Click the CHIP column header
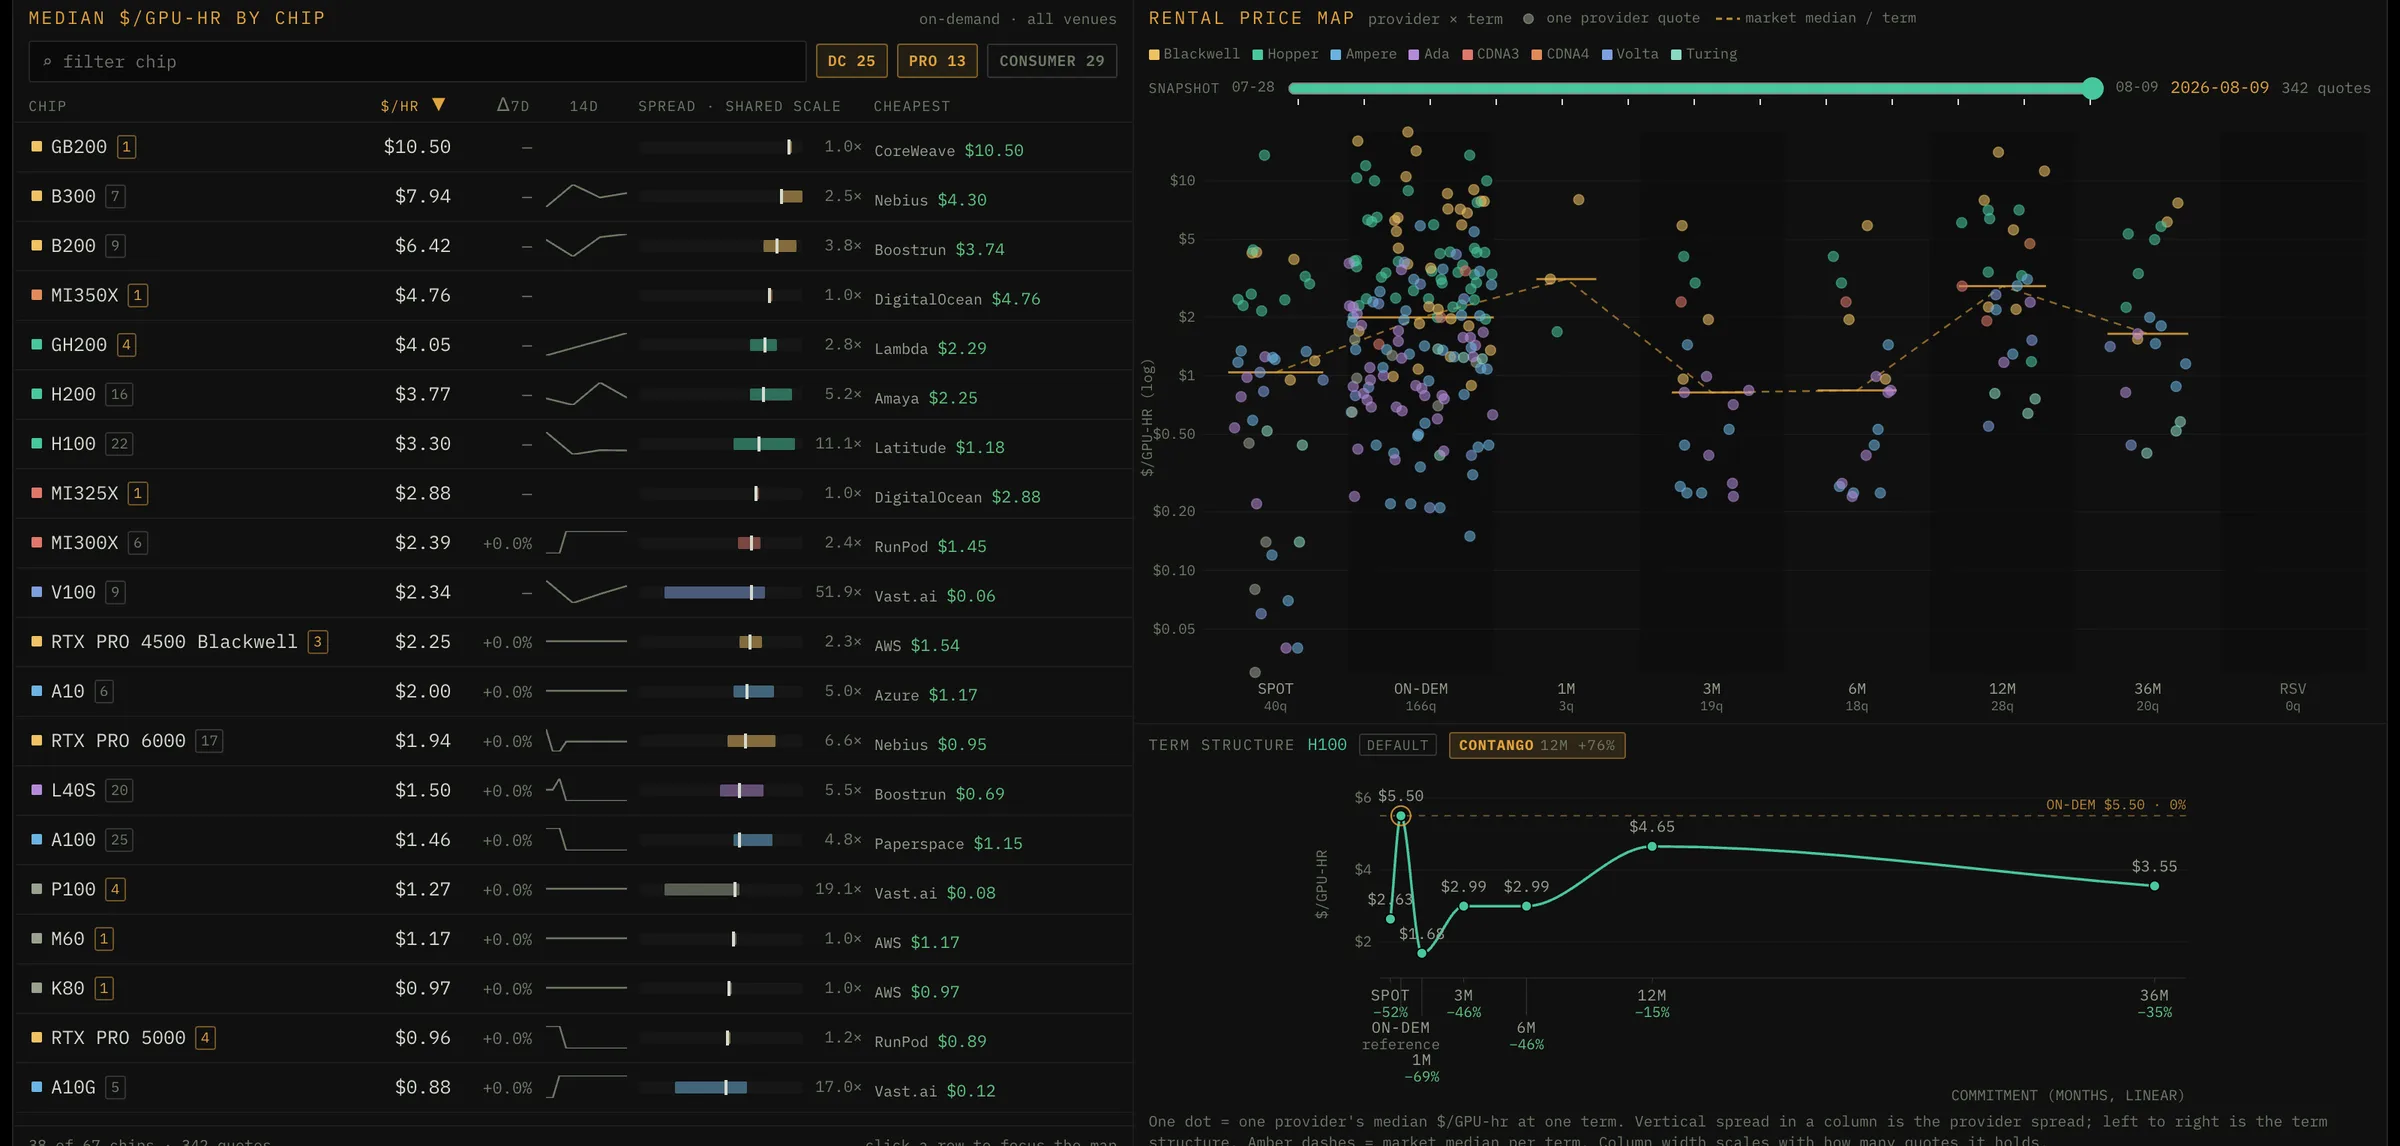The image size is (2400, 1146). pyautogui.click(x=47, y=106)
